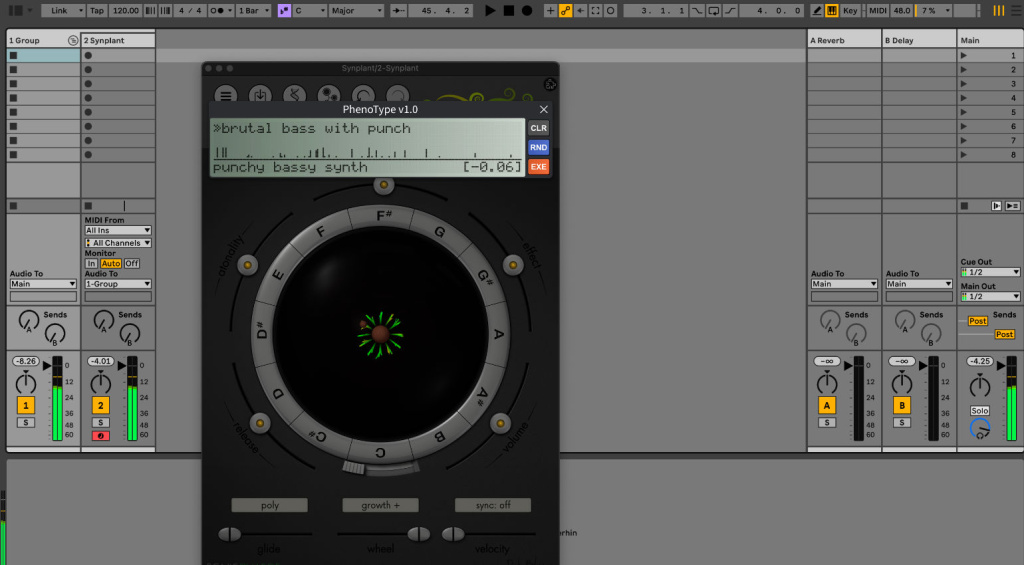This screenshot has height=565, width=1024.
Task: Set Monitor to Off on Synplant track
Action: (132, 263)
